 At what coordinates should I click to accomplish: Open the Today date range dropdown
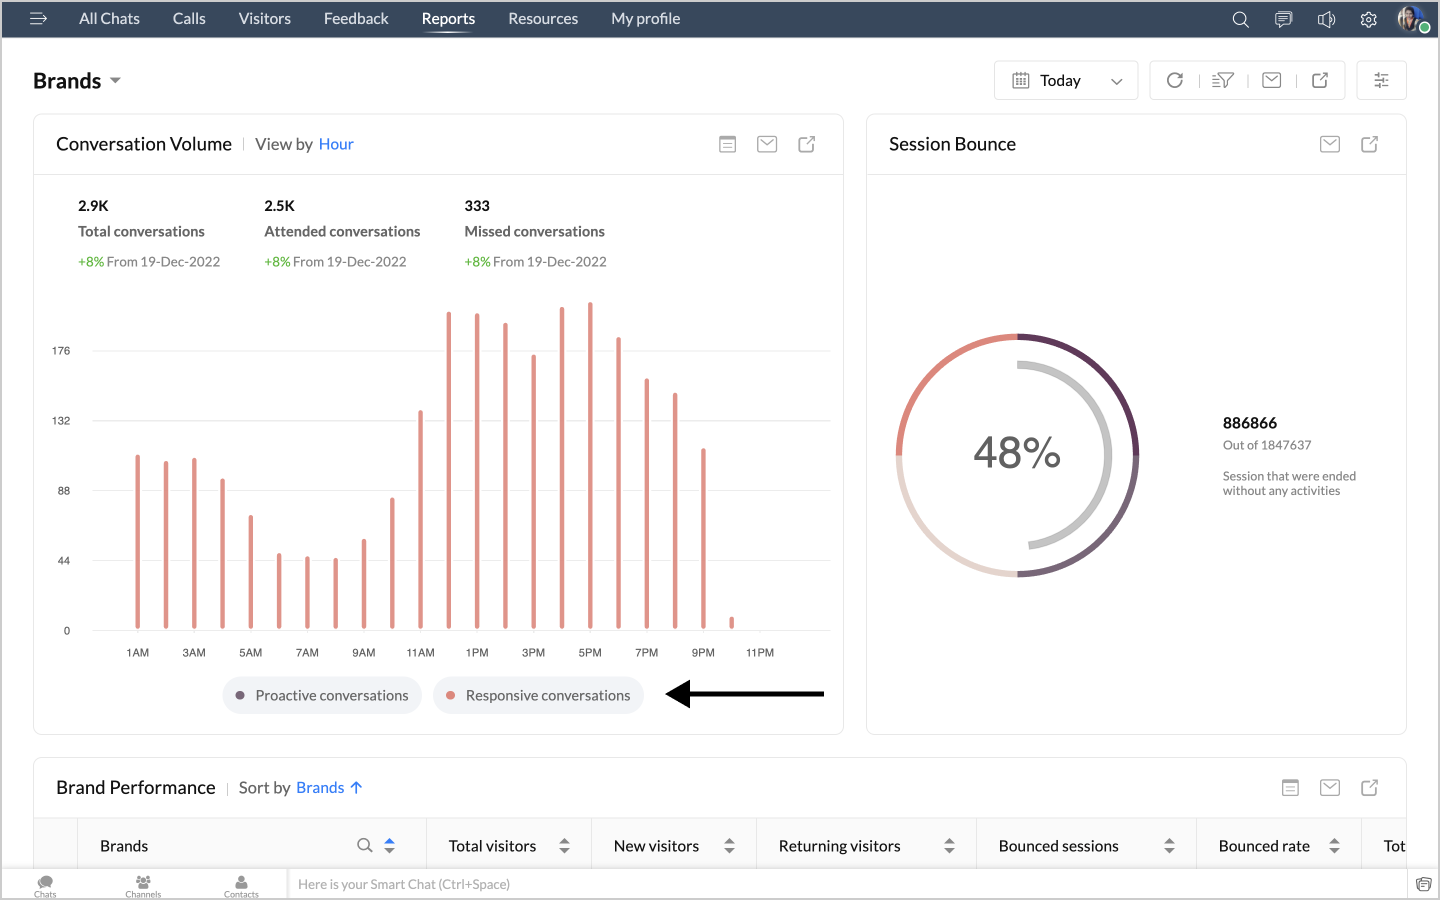pos(1066,80)
